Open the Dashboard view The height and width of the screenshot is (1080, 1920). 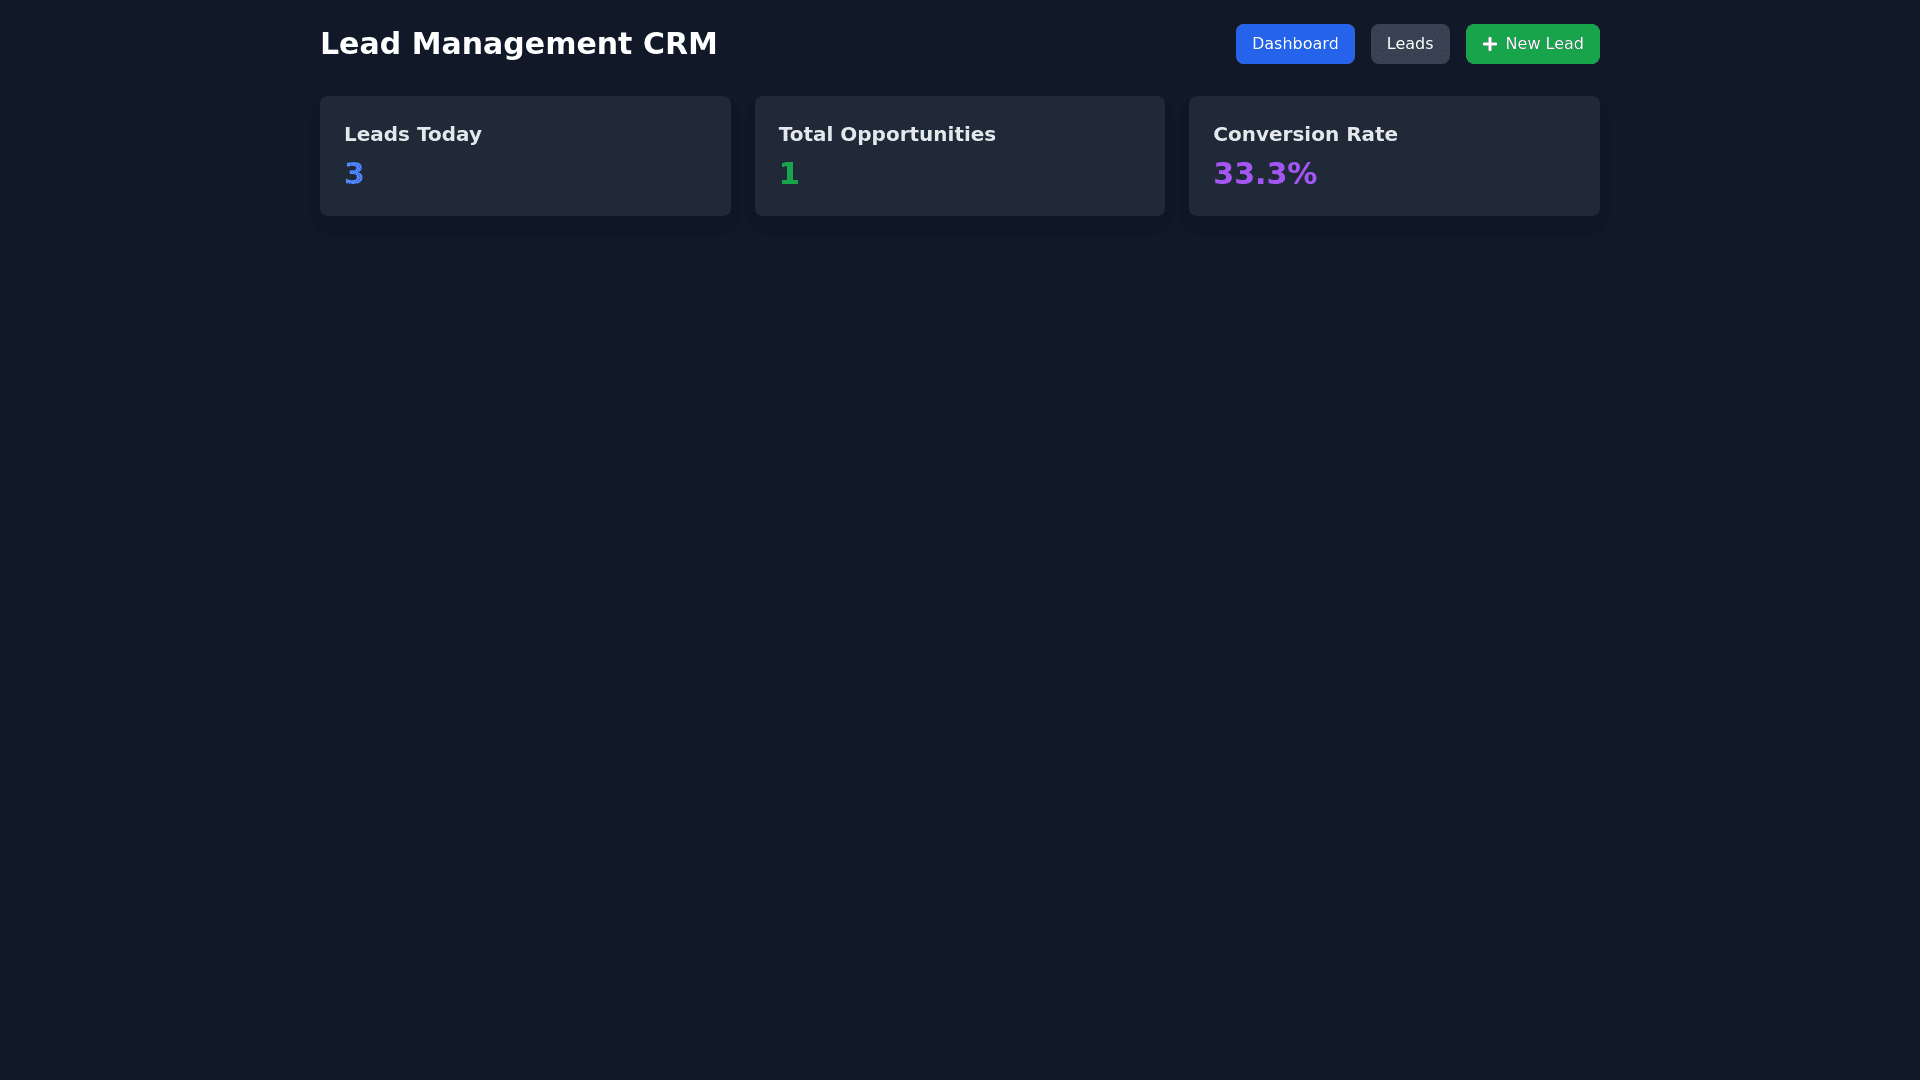1294,44
